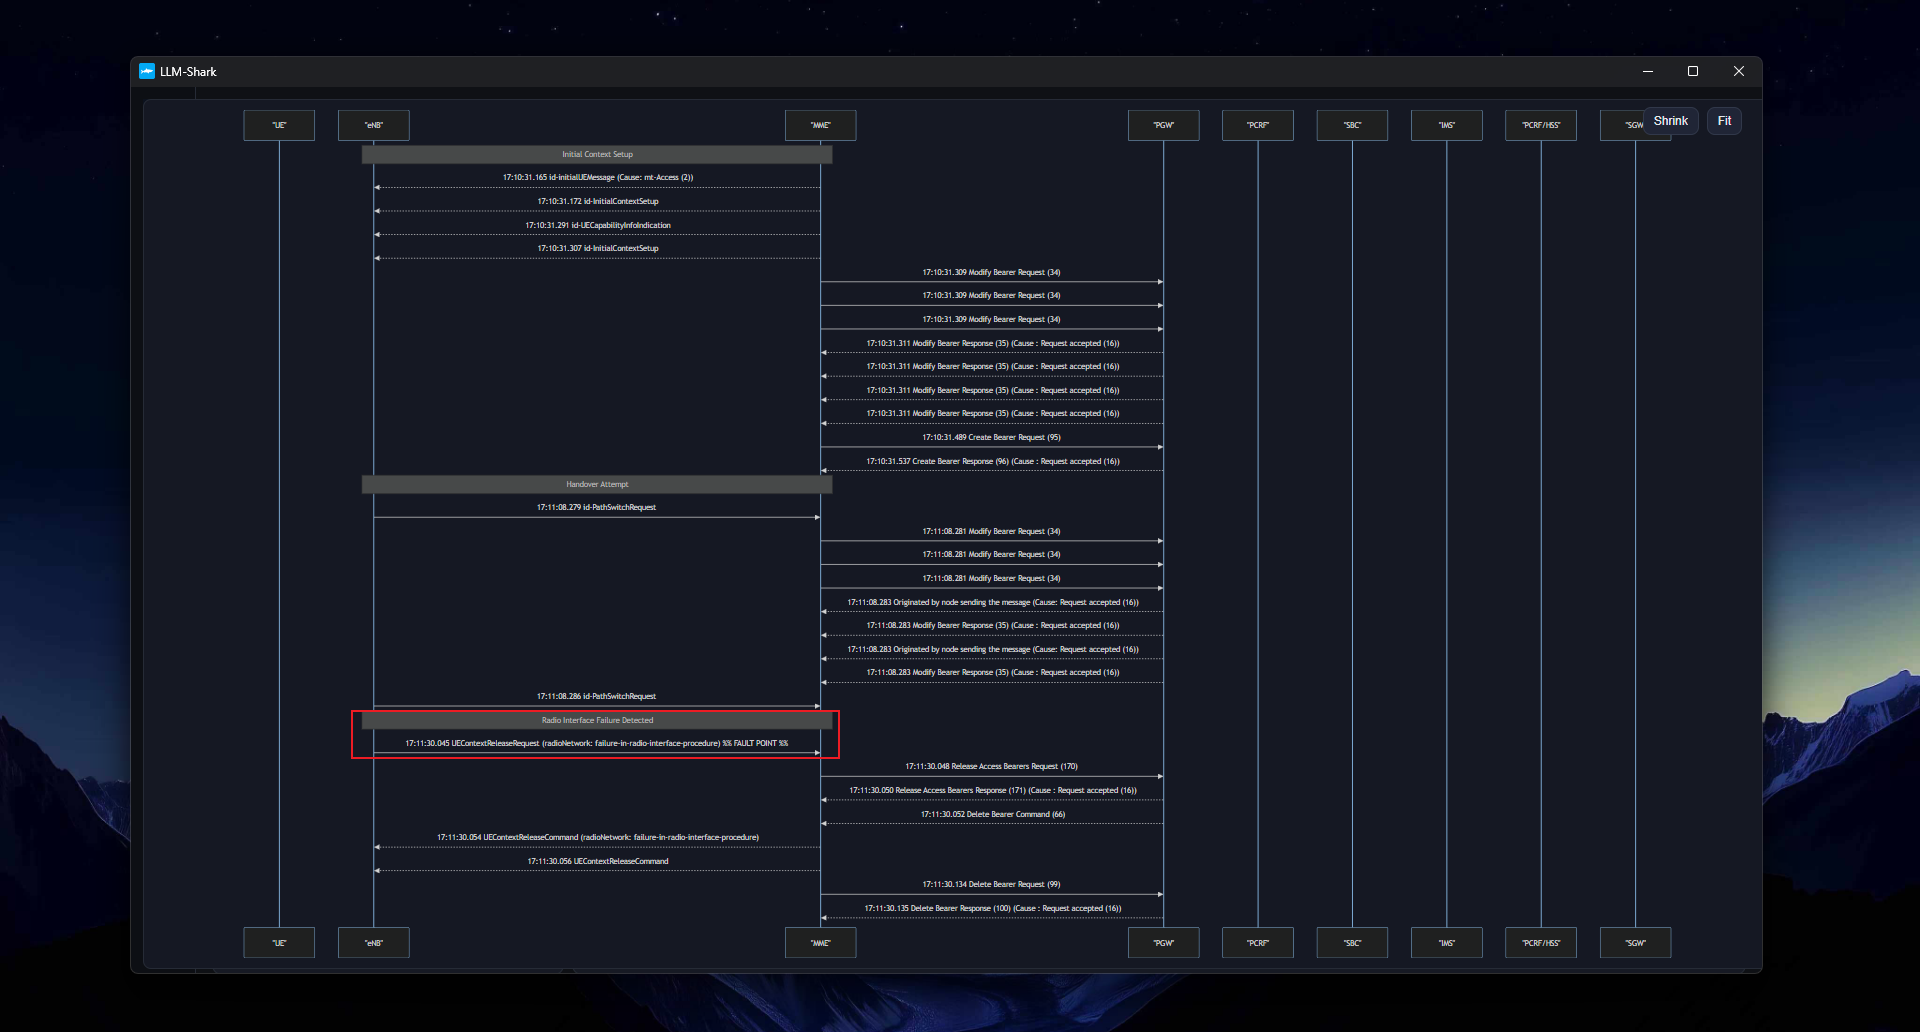Select the PGW participant box at diagram top
Screen dimensions: 1920x1032
1163,125
